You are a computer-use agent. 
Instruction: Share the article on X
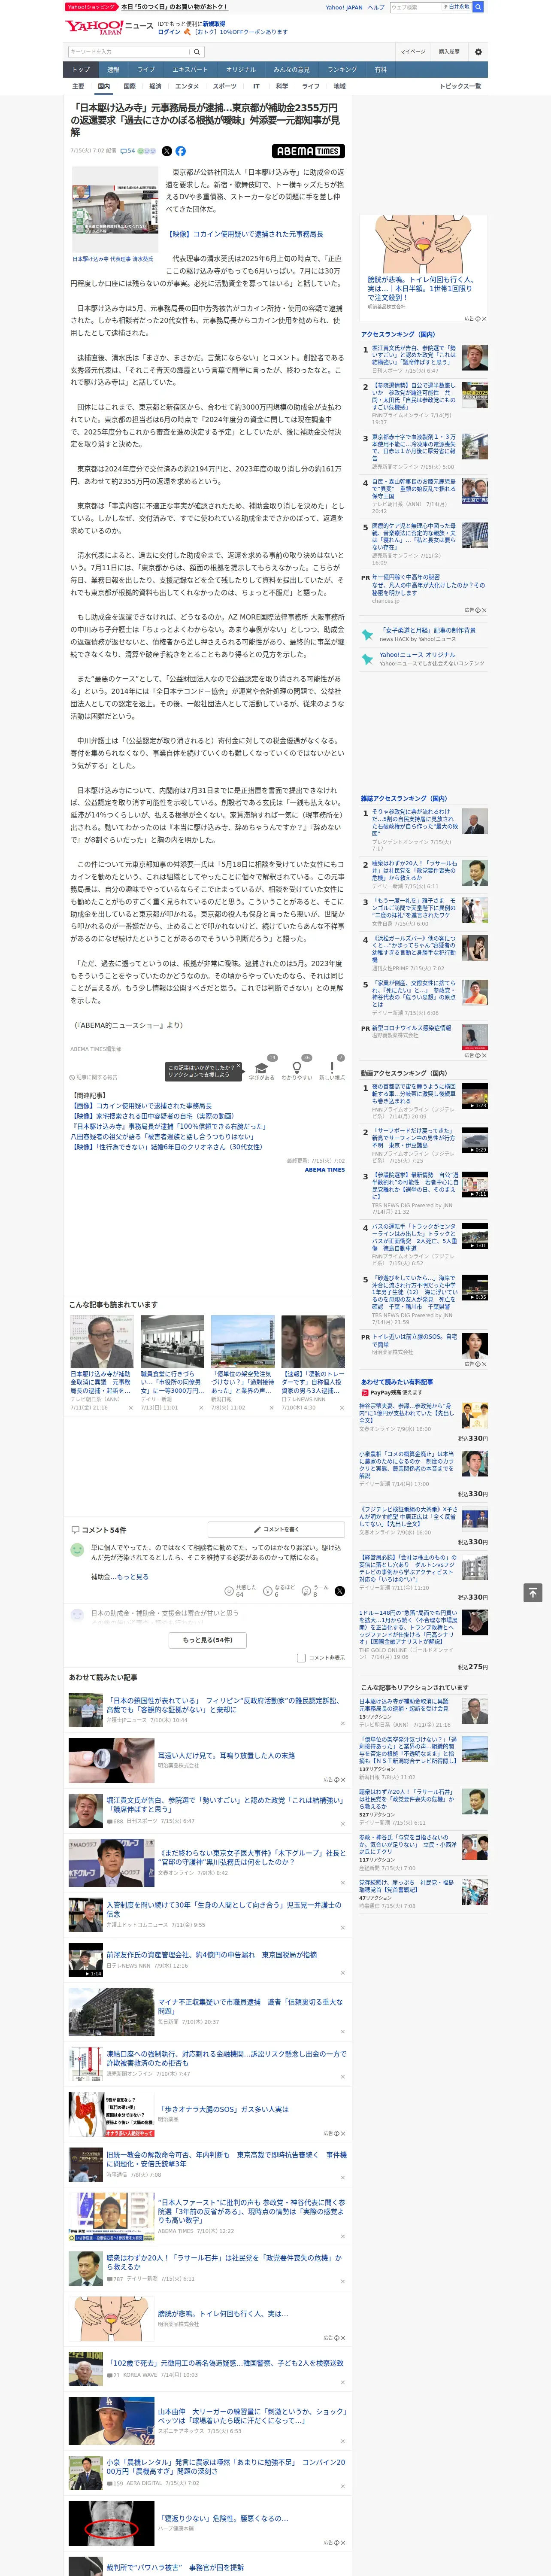[x=167, y=151]
